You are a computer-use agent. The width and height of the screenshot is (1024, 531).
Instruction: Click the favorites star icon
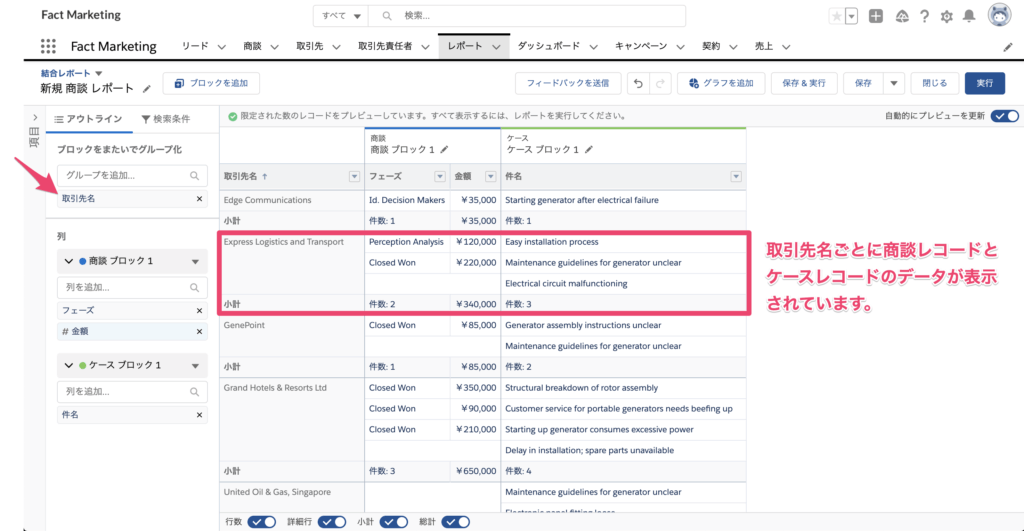(836, 16)
